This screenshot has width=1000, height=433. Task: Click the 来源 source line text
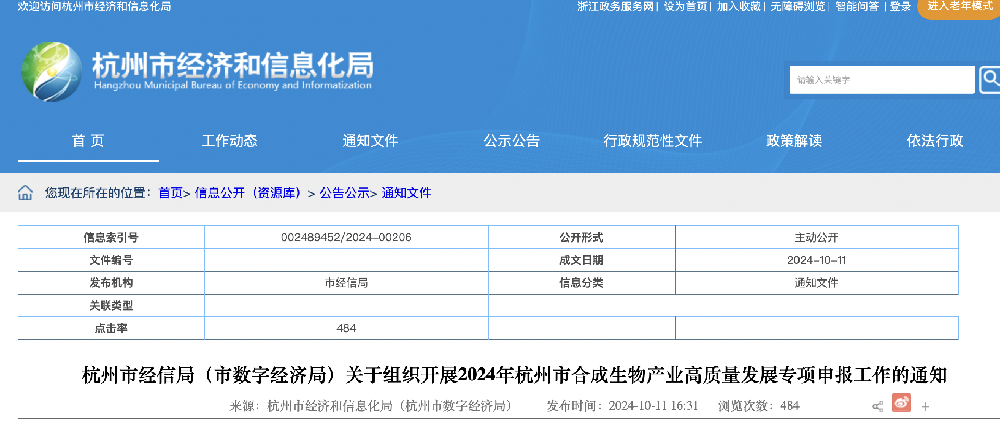[370, 406]
